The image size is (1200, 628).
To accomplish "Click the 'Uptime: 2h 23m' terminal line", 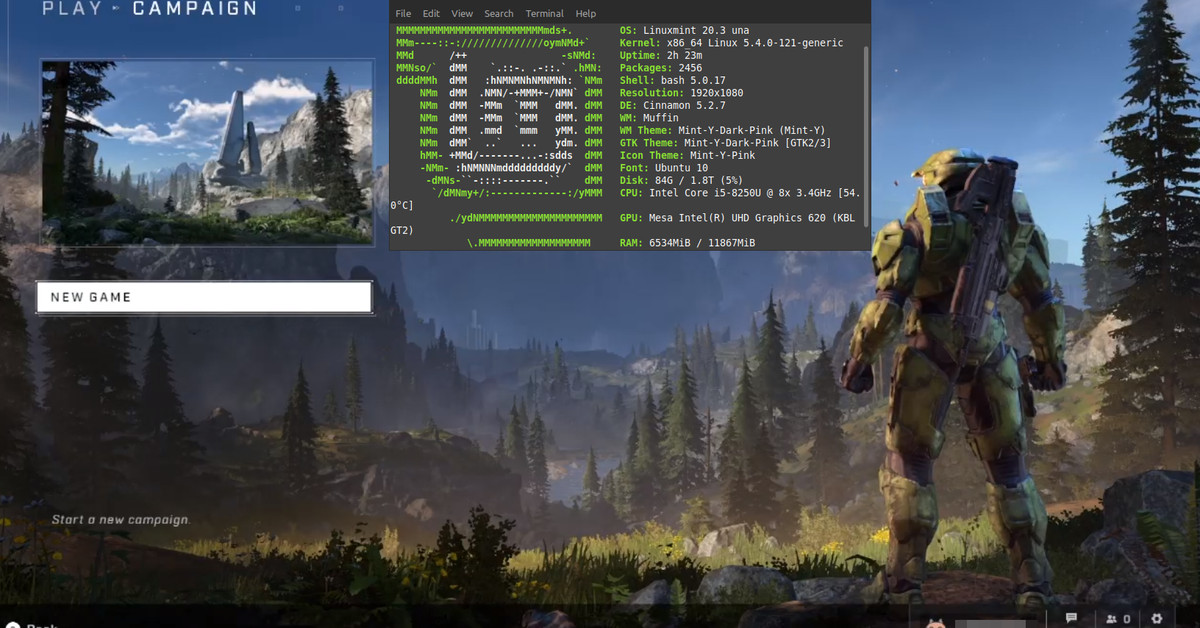I will tap(663, 56).
